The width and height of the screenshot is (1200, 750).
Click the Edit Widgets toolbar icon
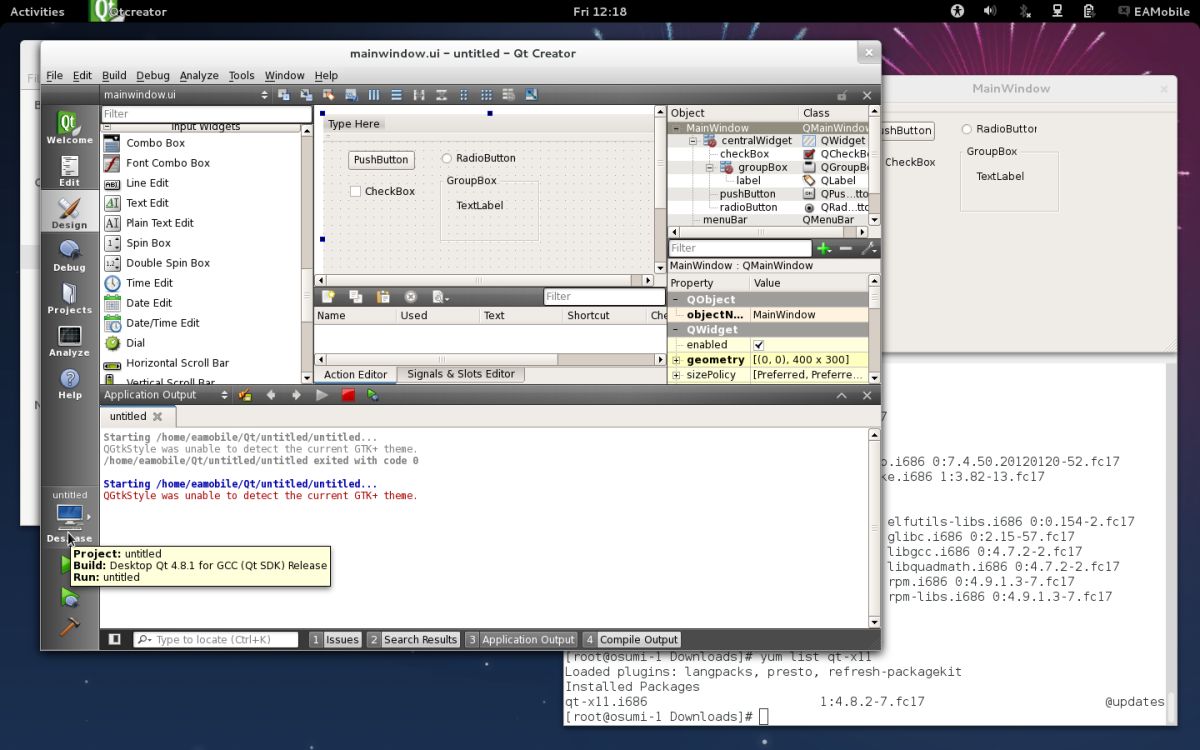tap(284, 95)
